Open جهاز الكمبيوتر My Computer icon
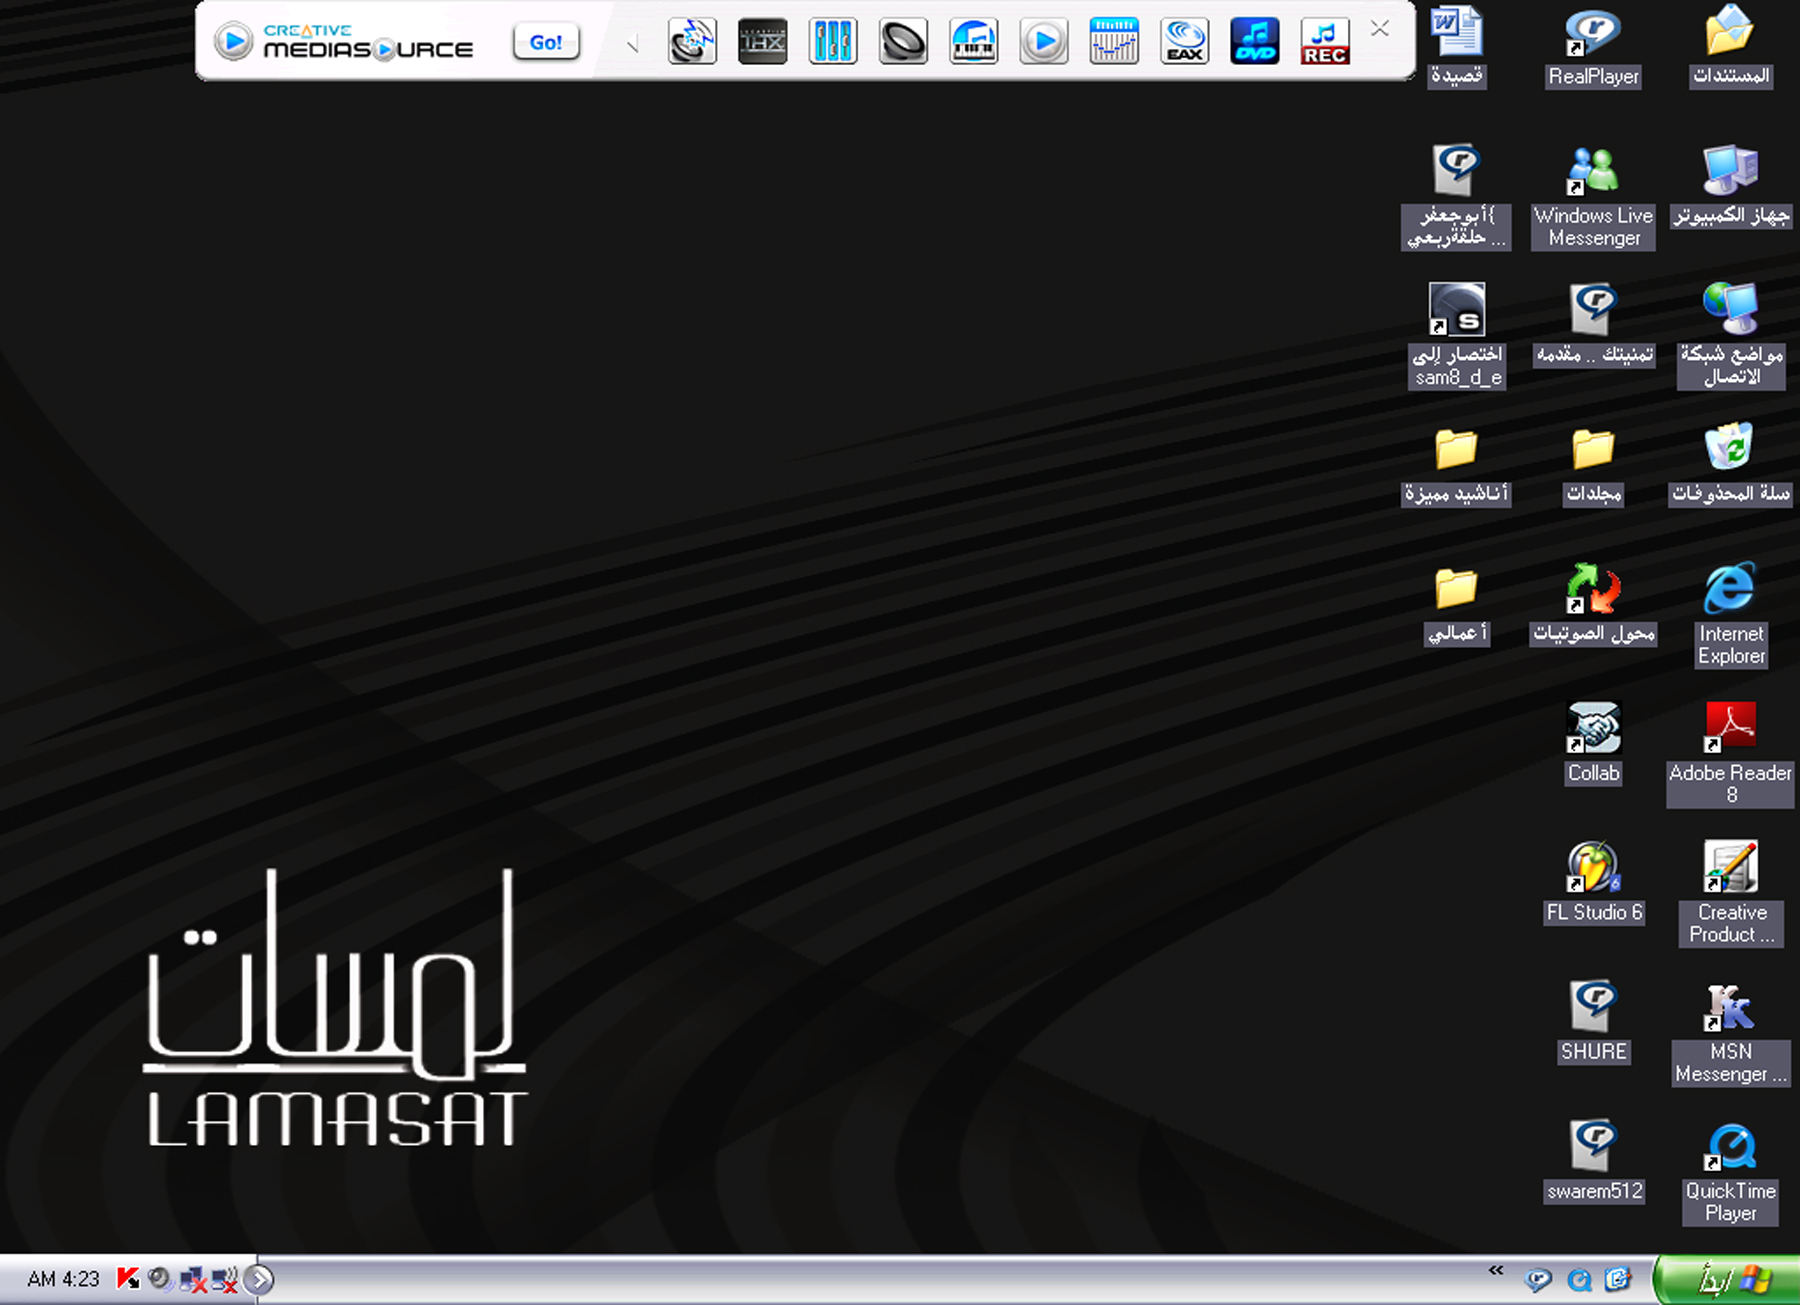This screenshot has height=1305, width=1800. (1731, 187)
